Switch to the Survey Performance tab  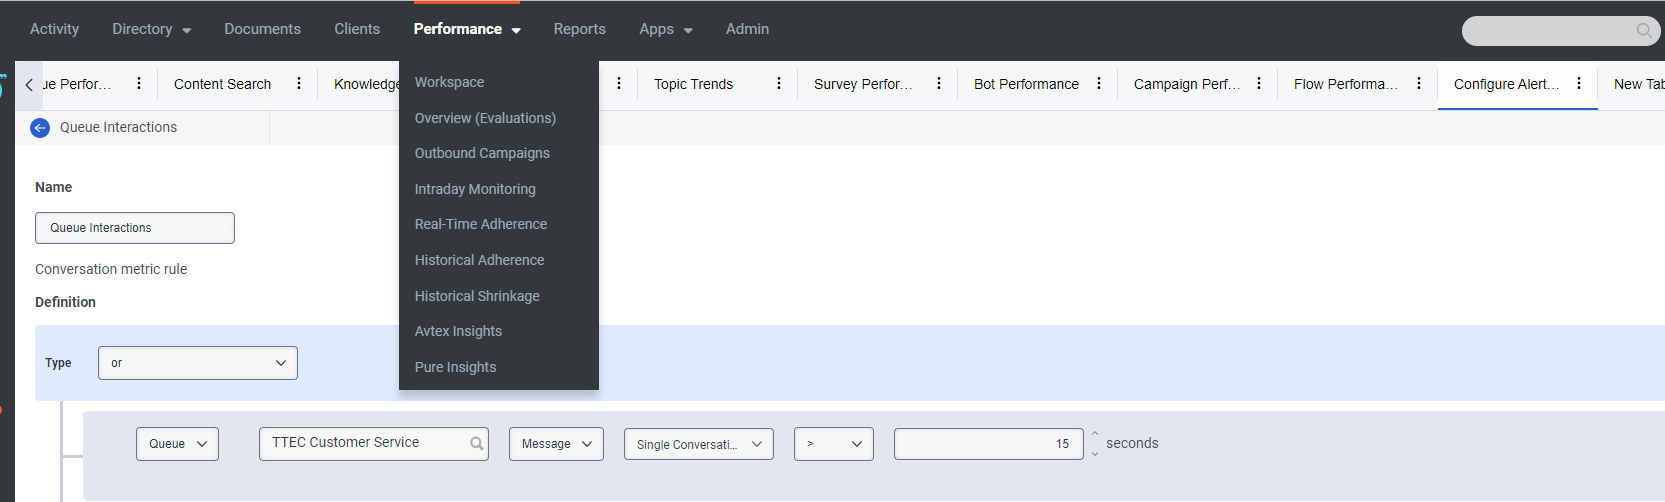tap(862, 84)
